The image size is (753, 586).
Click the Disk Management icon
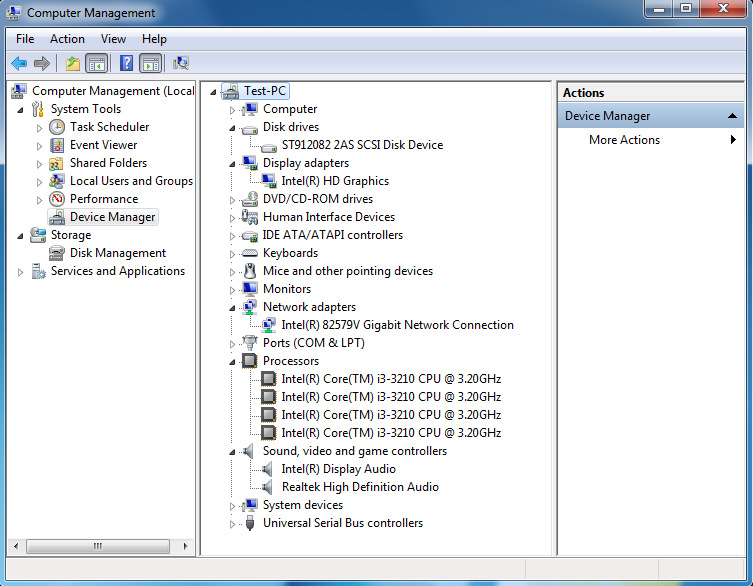click(x=57, y=253)
